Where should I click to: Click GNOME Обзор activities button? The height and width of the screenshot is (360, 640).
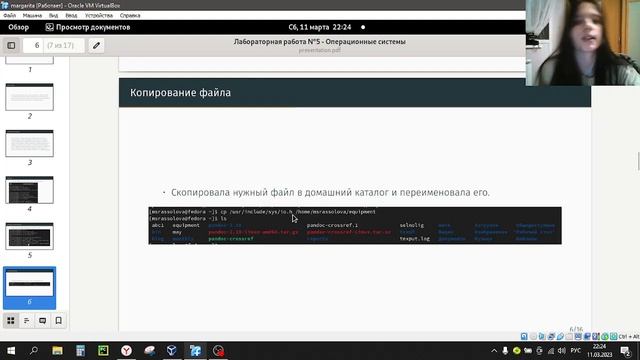point(18,27)
